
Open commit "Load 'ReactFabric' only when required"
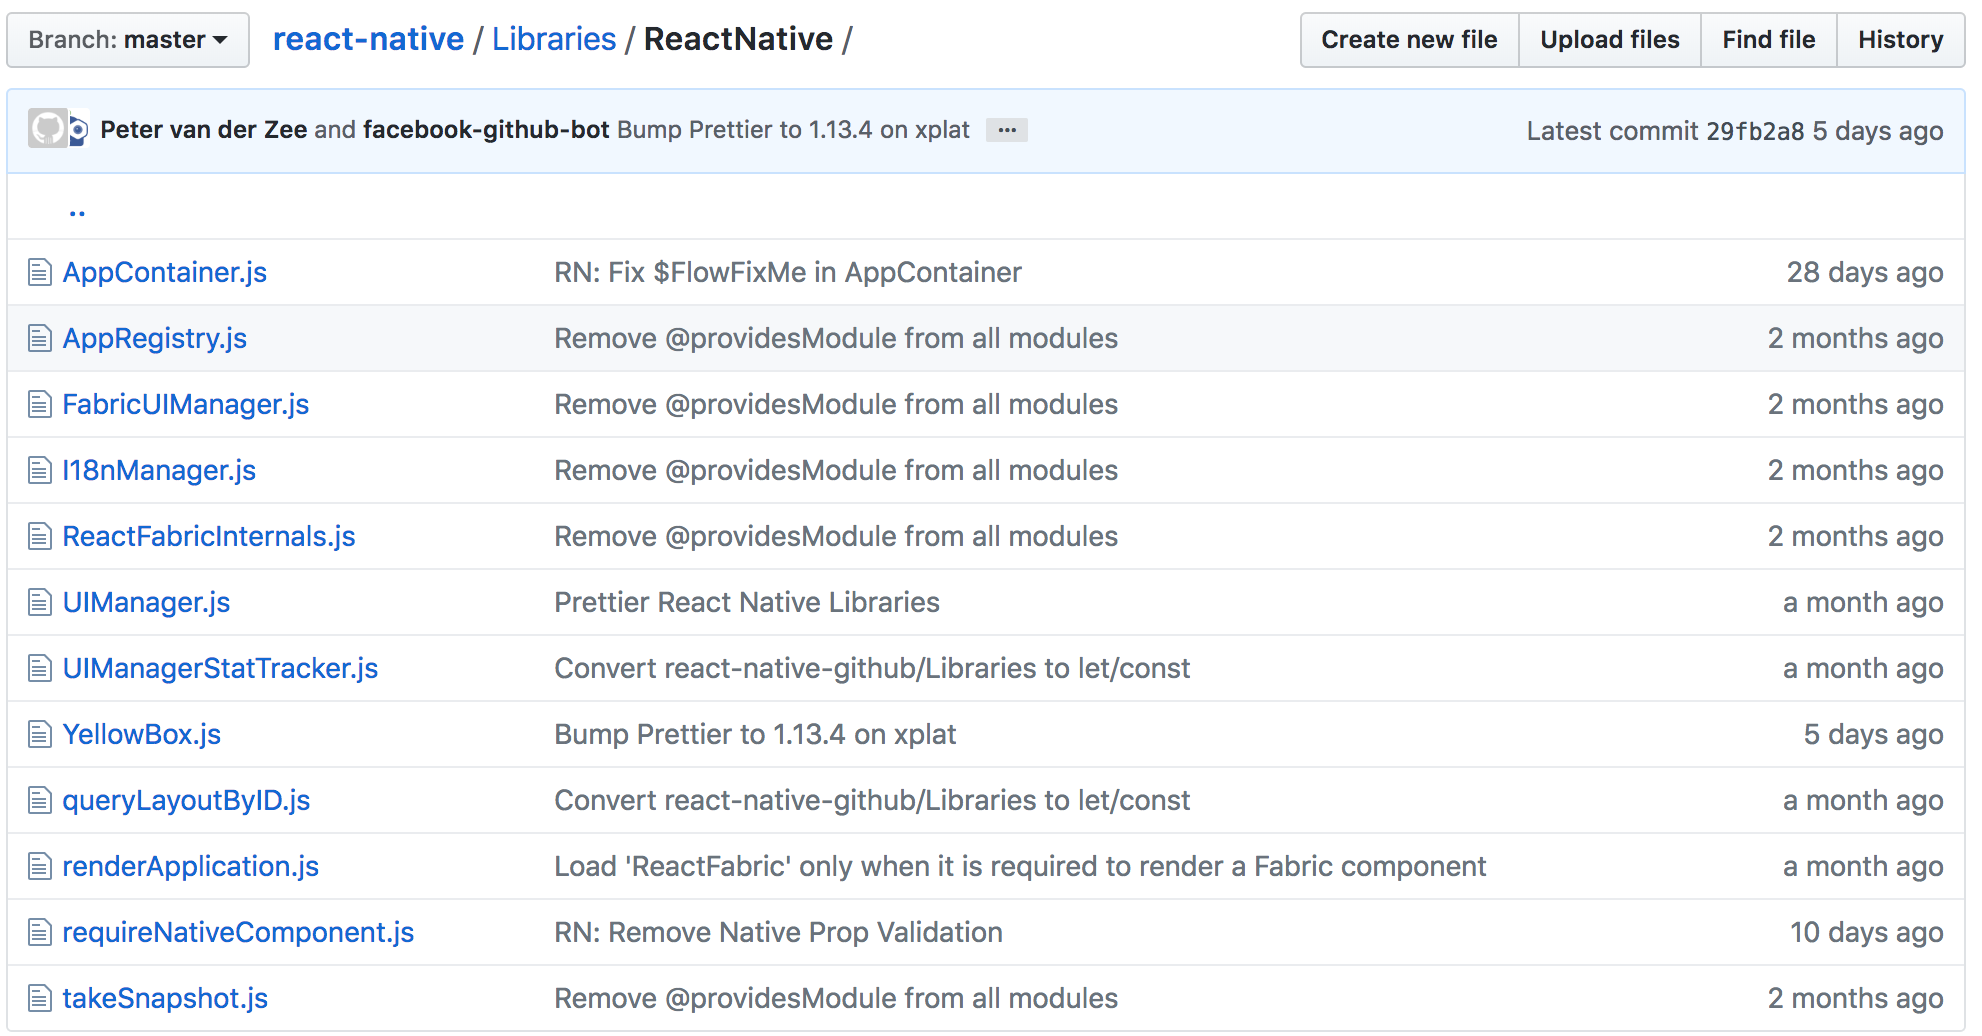(x=1020, y=866)
